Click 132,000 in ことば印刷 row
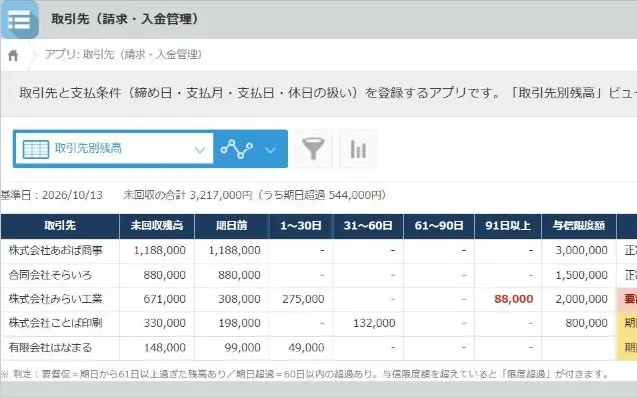This screenshot has height=398, width=637. point(374,323)
